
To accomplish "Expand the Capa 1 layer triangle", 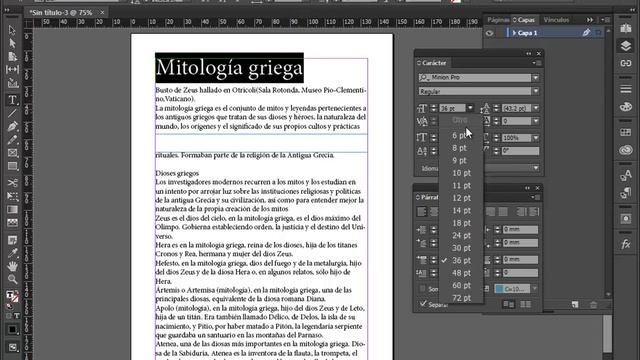I will pos(514,33).
